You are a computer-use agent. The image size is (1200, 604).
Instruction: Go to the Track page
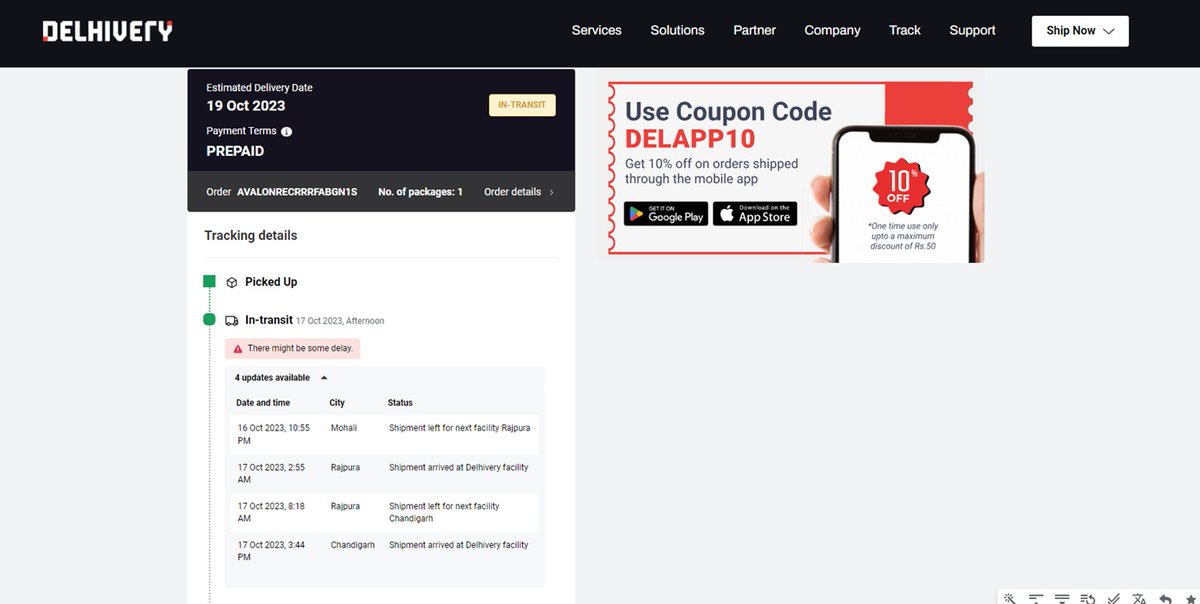tap(905, 30)
